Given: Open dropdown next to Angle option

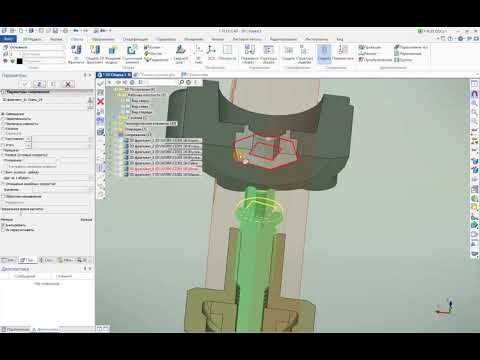Looking at the screenshot, I should (x=29, y=145).
